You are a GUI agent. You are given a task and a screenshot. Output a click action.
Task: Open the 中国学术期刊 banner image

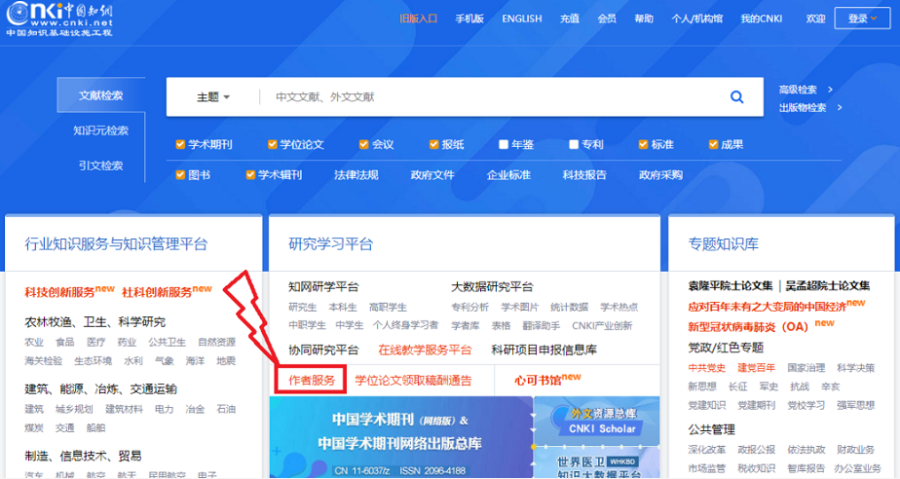pos(400,435)
